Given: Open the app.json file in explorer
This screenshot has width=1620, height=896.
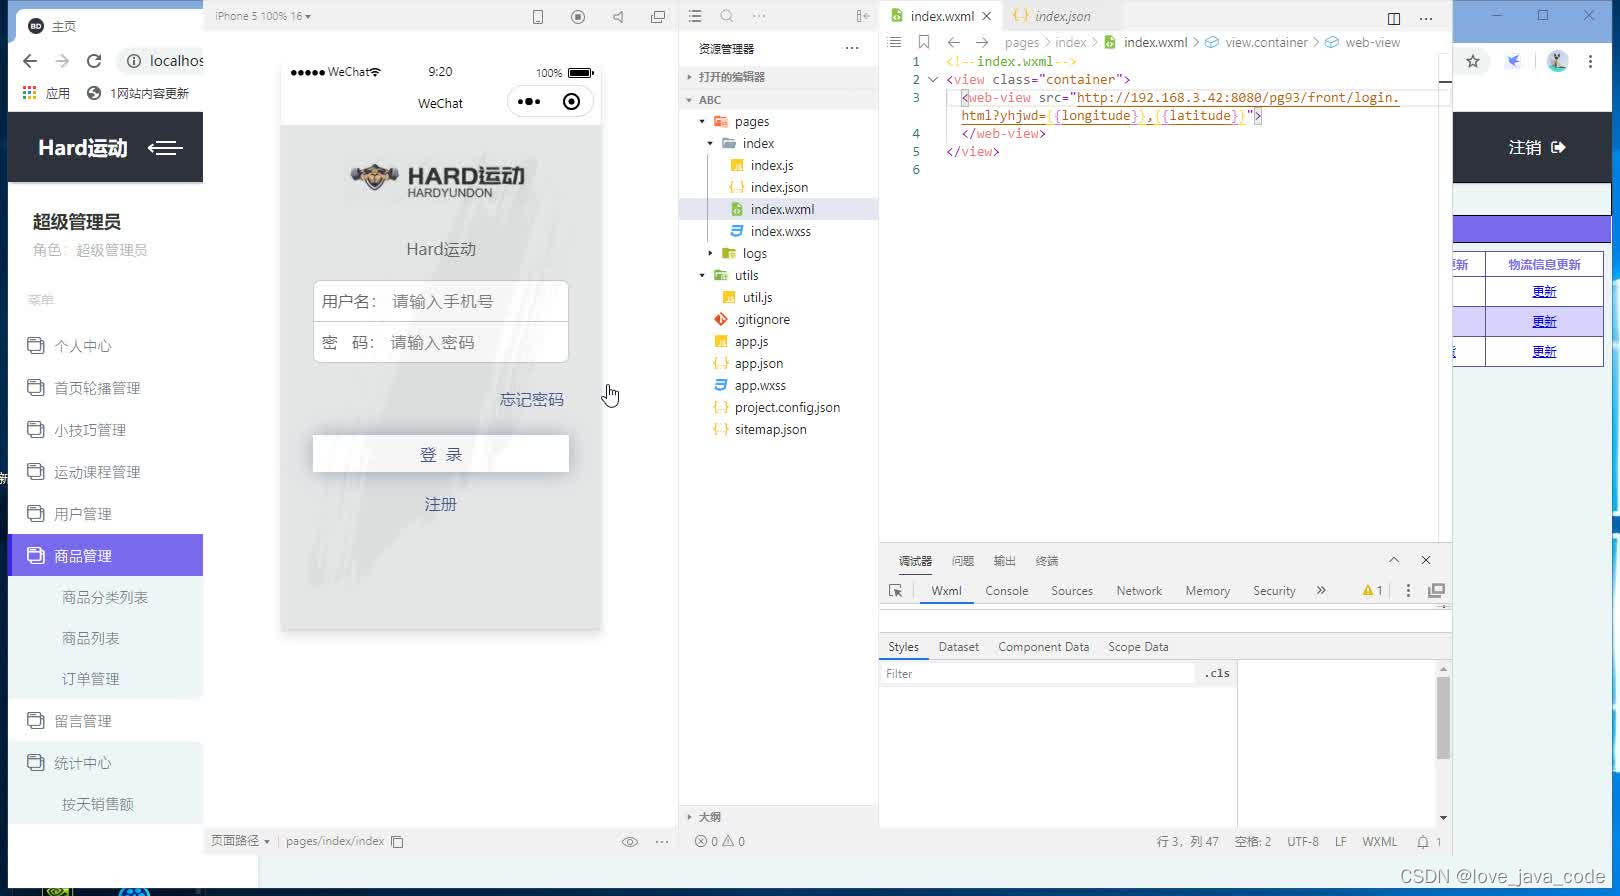Looking at the screenshot, I should pyautogui.click(x=759, y=364).
